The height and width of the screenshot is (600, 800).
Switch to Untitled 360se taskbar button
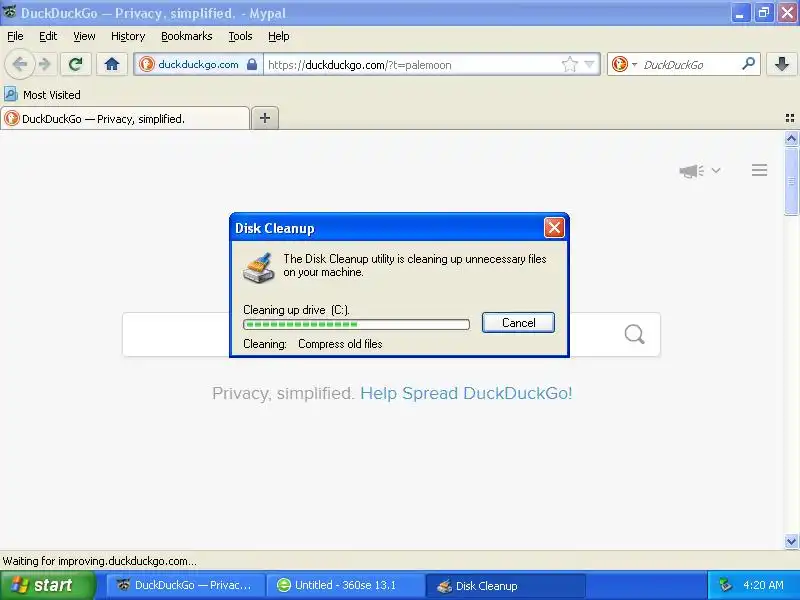click(345, 585)
